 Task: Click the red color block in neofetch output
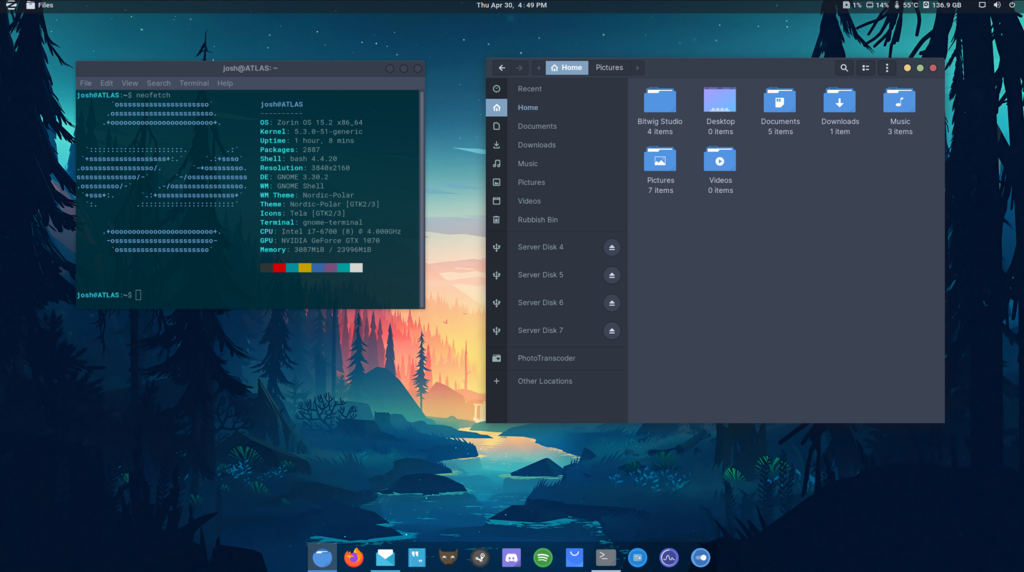click(x=279, y=267)
